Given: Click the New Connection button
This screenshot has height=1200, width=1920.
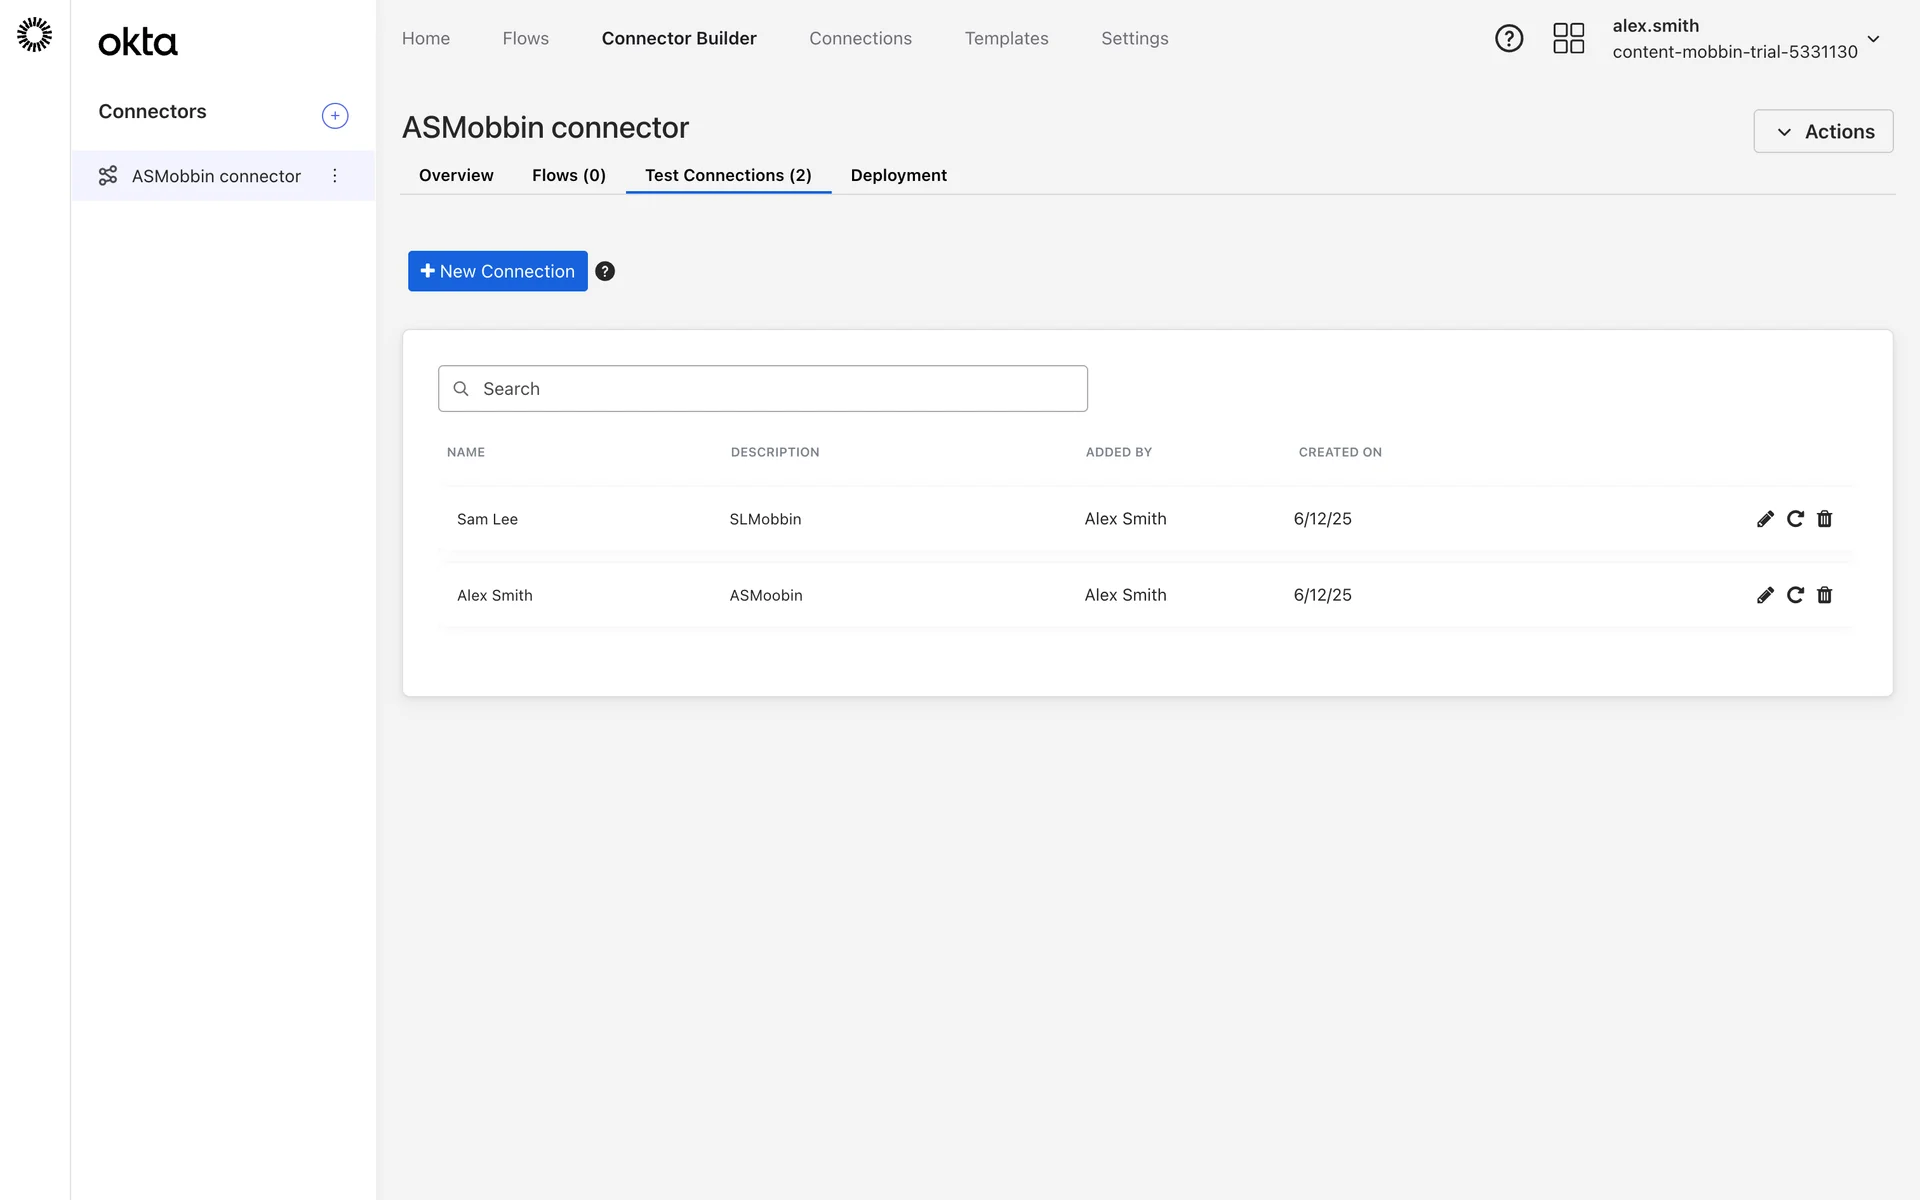Looking at the screenshot, I should pyautogui.click(x=497, y=271).
